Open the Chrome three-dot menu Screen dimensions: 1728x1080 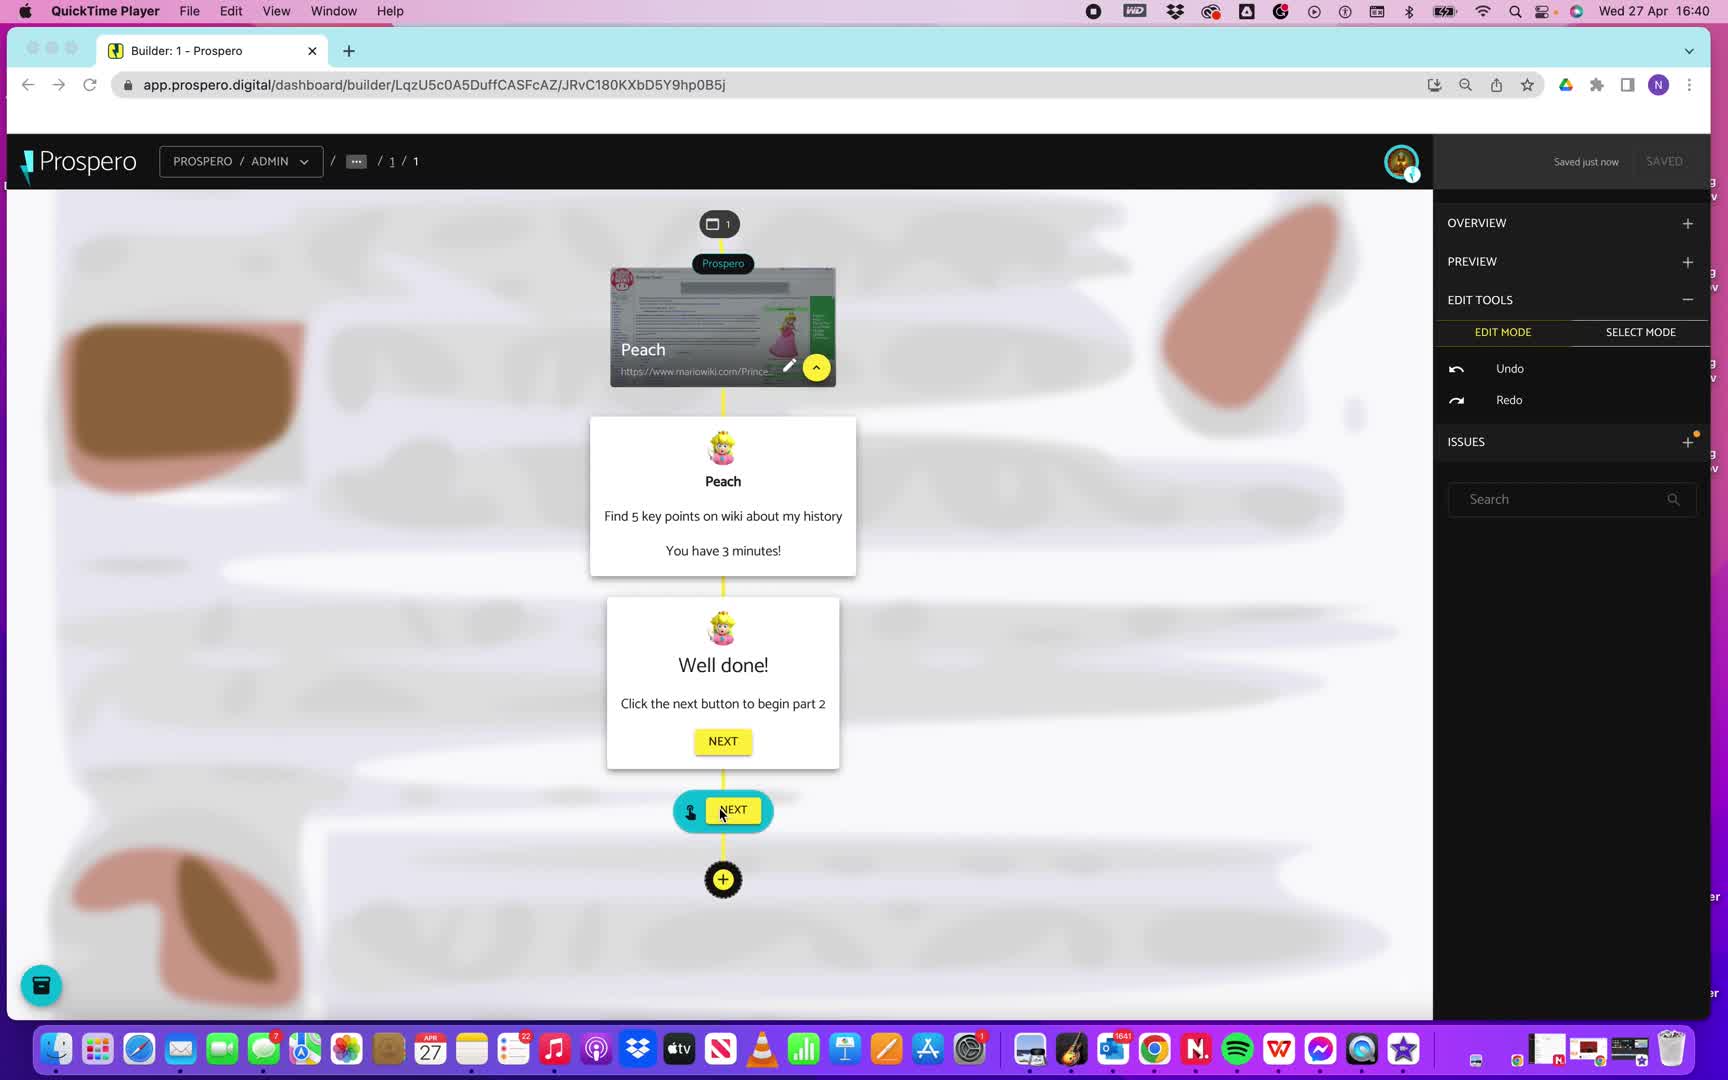[1689, 85]
